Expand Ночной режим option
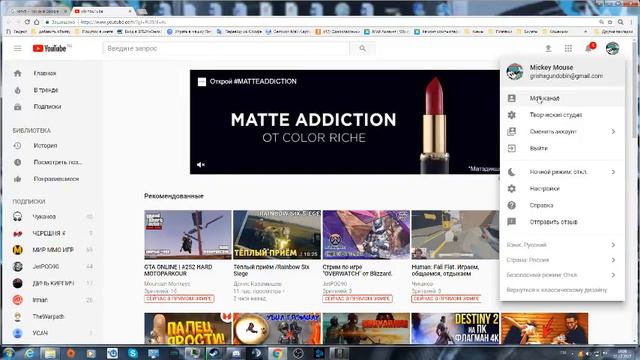The image size is (640, 360). pyautogui.click(x=562, y=172)
